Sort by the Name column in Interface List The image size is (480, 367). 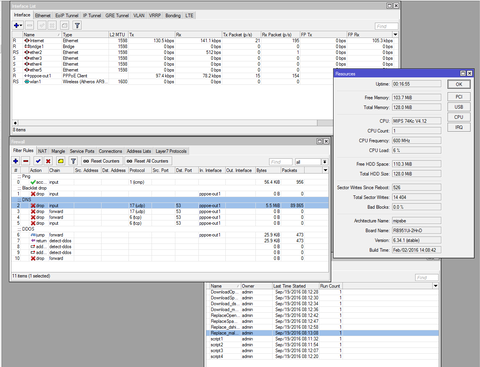point(42,34)
